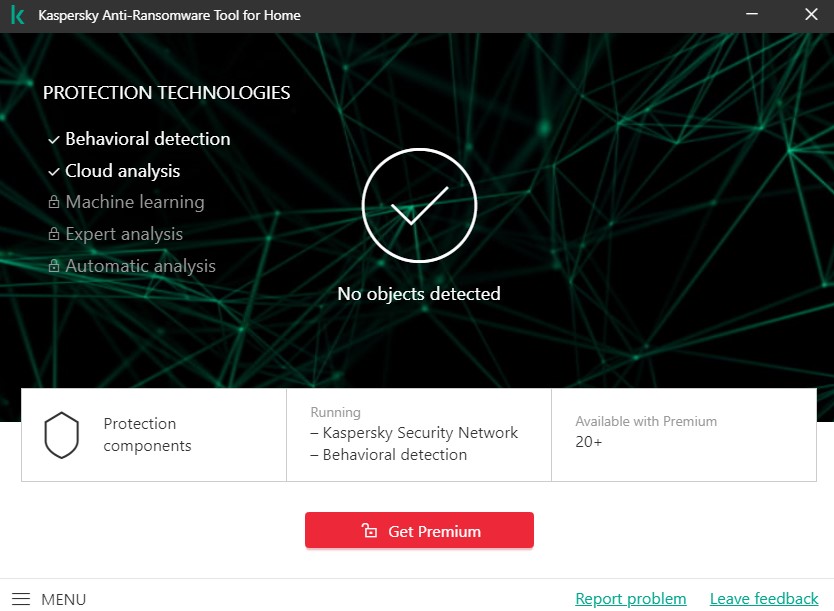The image size is (834, 611).
Task: Click the Cloud analysis checkmark
Action: [x=54, y=171]
